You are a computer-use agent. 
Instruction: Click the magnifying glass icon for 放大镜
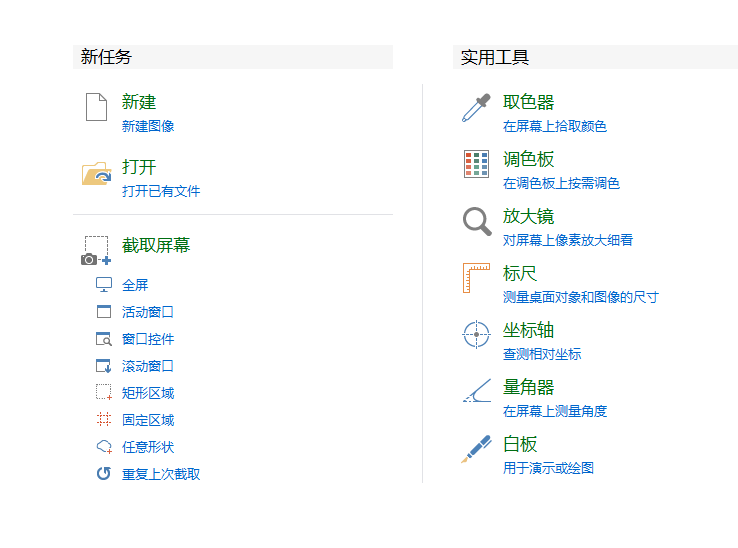[477, 221]
